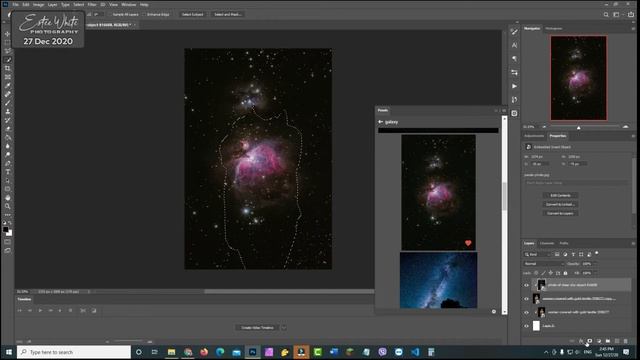Screen dimensions: 640x360
Task: Click the search icon at top right
Action: point(606,14)
